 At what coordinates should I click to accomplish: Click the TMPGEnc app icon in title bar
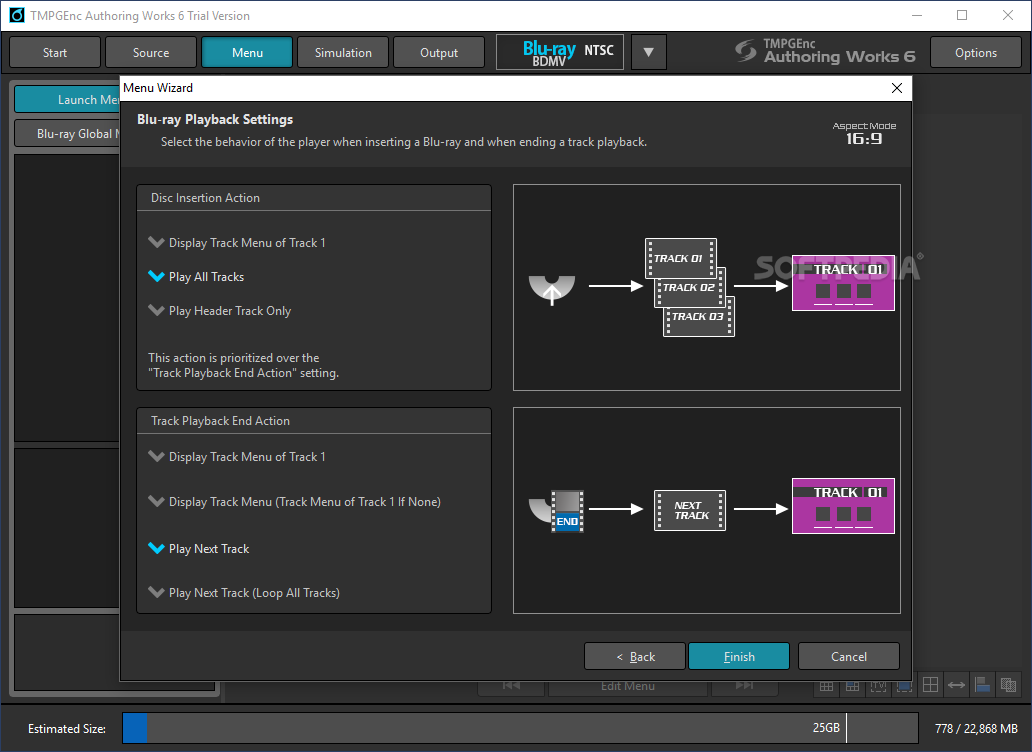[x=16, y=15]
